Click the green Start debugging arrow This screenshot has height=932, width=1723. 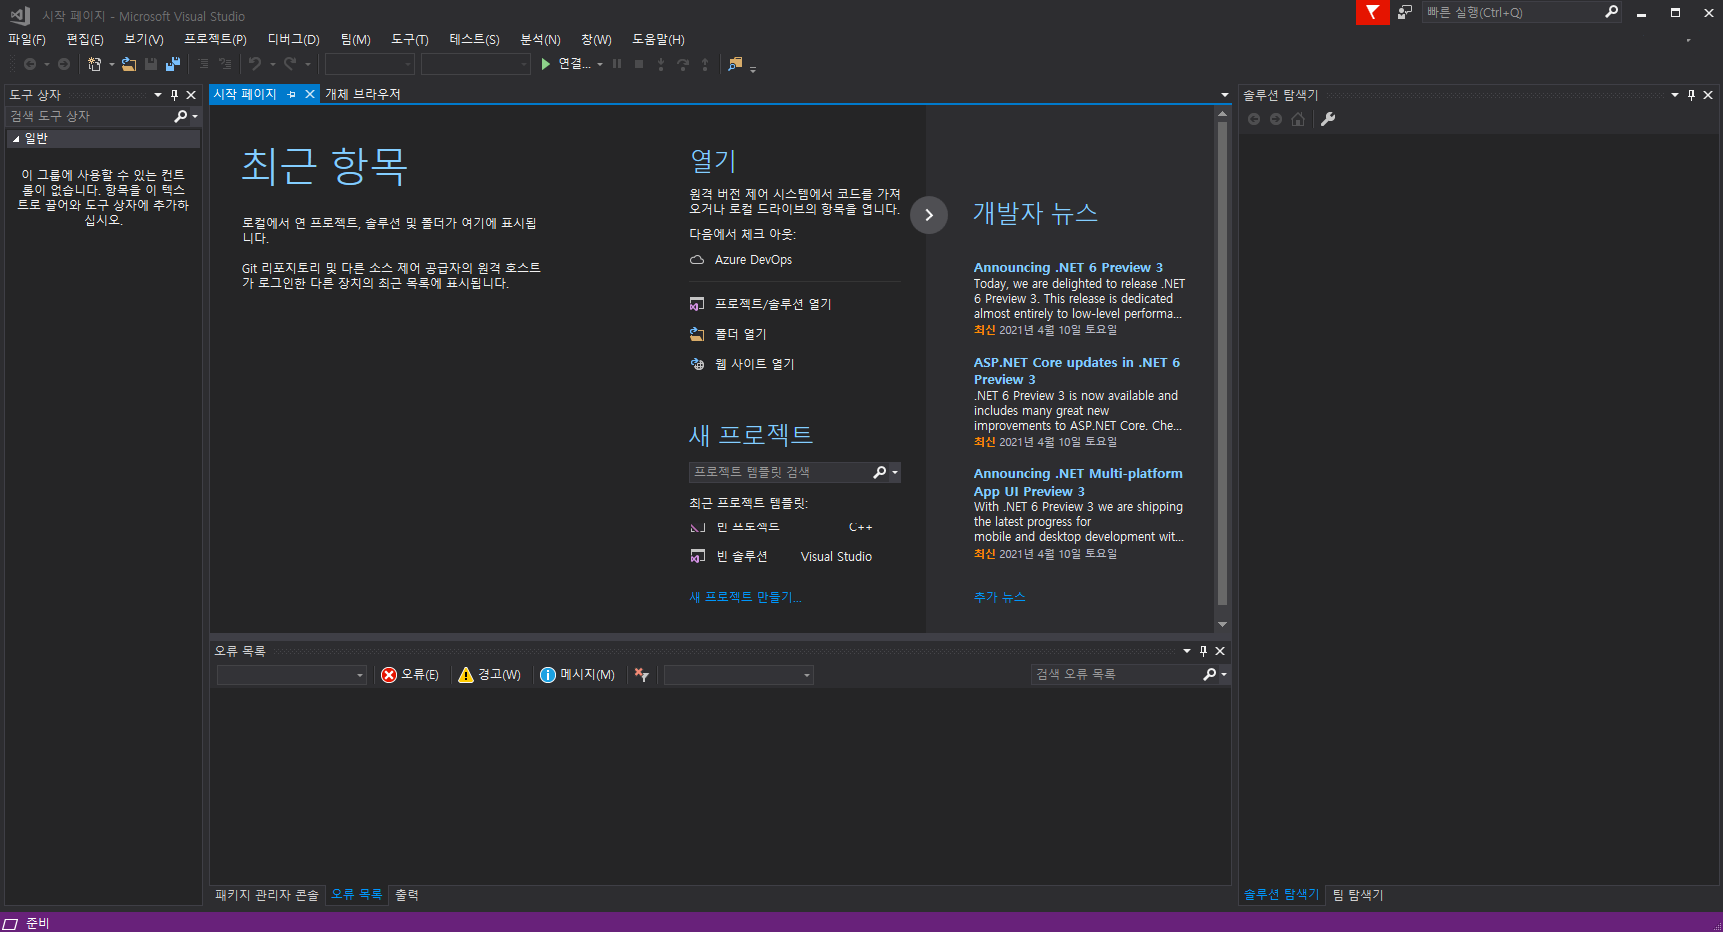pos(546,64)
